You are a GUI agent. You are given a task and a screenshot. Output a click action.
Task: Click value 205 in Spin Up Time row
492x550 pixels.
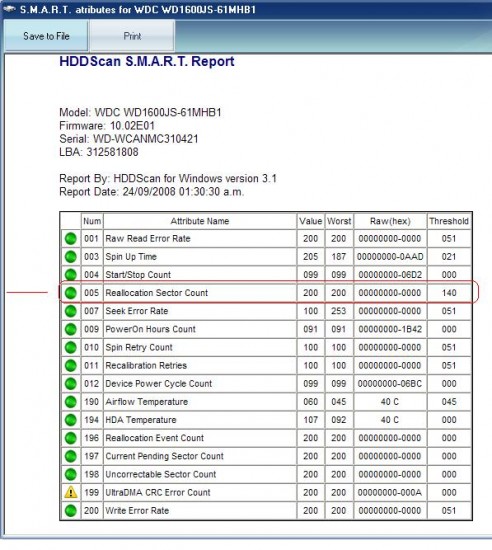pyautogui.click(x=311, y=257)
